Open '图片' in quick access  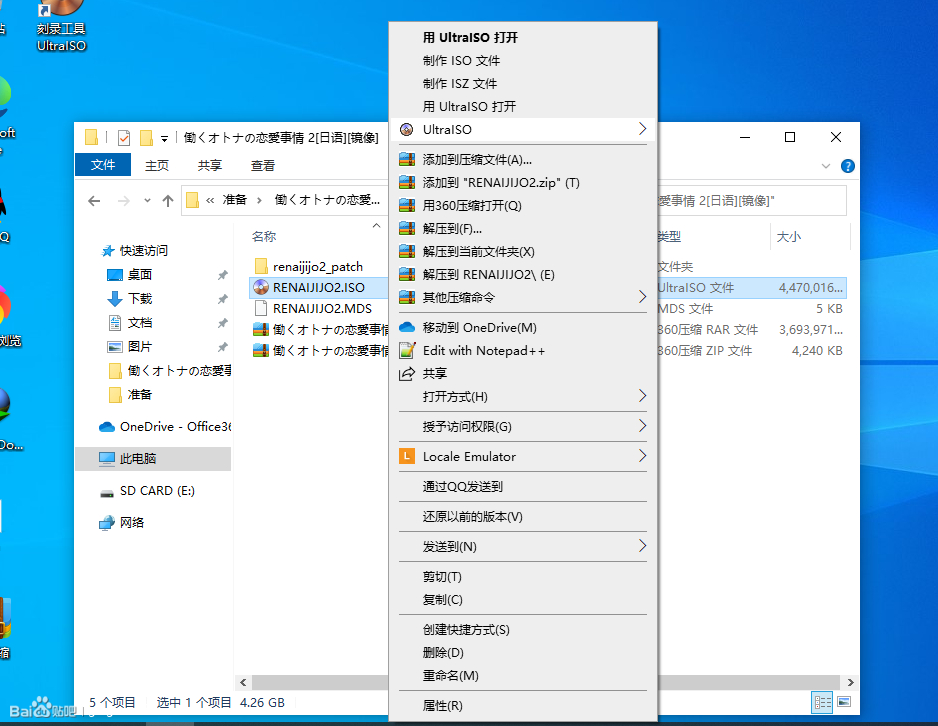(x=139, y=347)
